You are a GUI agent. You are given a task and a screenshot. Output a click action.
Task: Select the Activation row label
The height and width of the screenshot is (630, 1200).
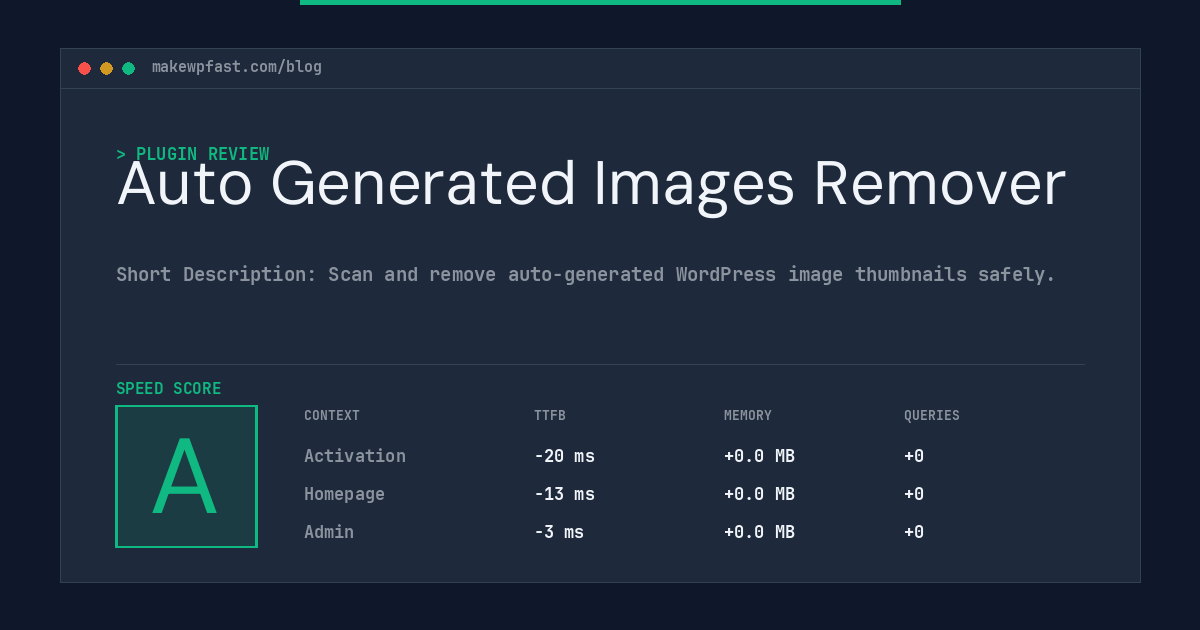pos(355,456)
